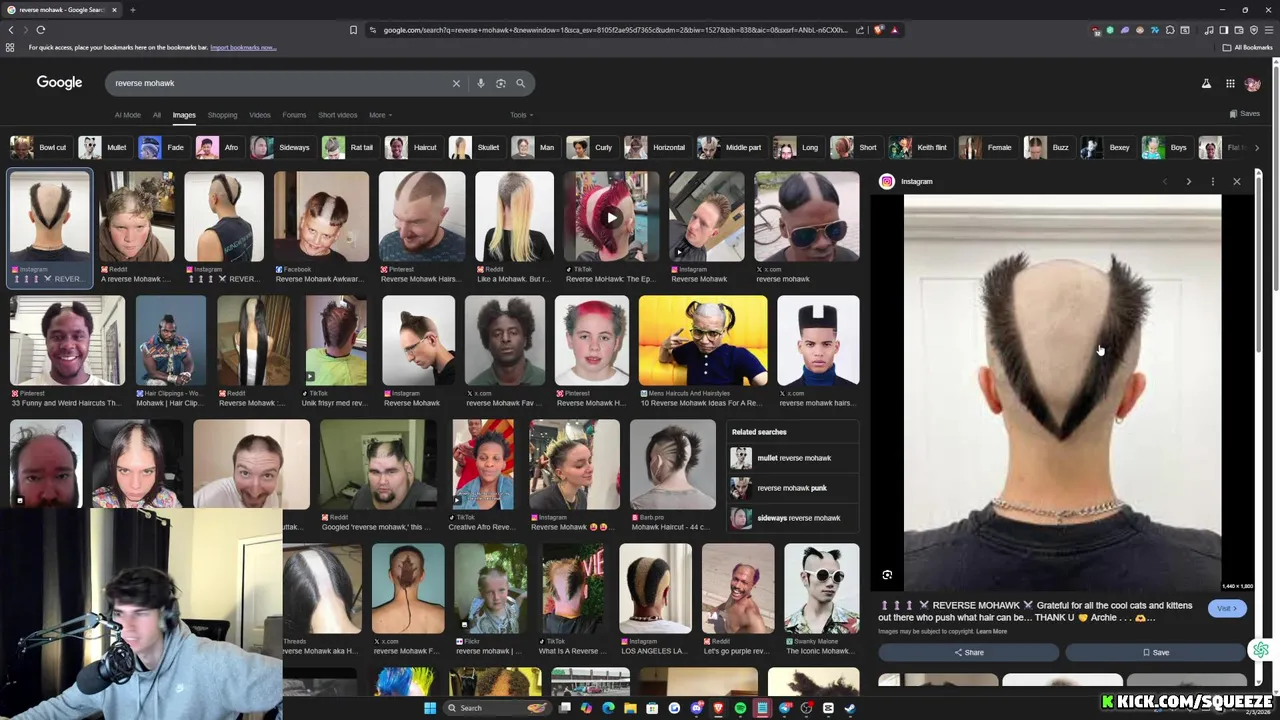Screen dimensions: 1280x720
Task: Reload the page
Action: (x=40, y=30)
